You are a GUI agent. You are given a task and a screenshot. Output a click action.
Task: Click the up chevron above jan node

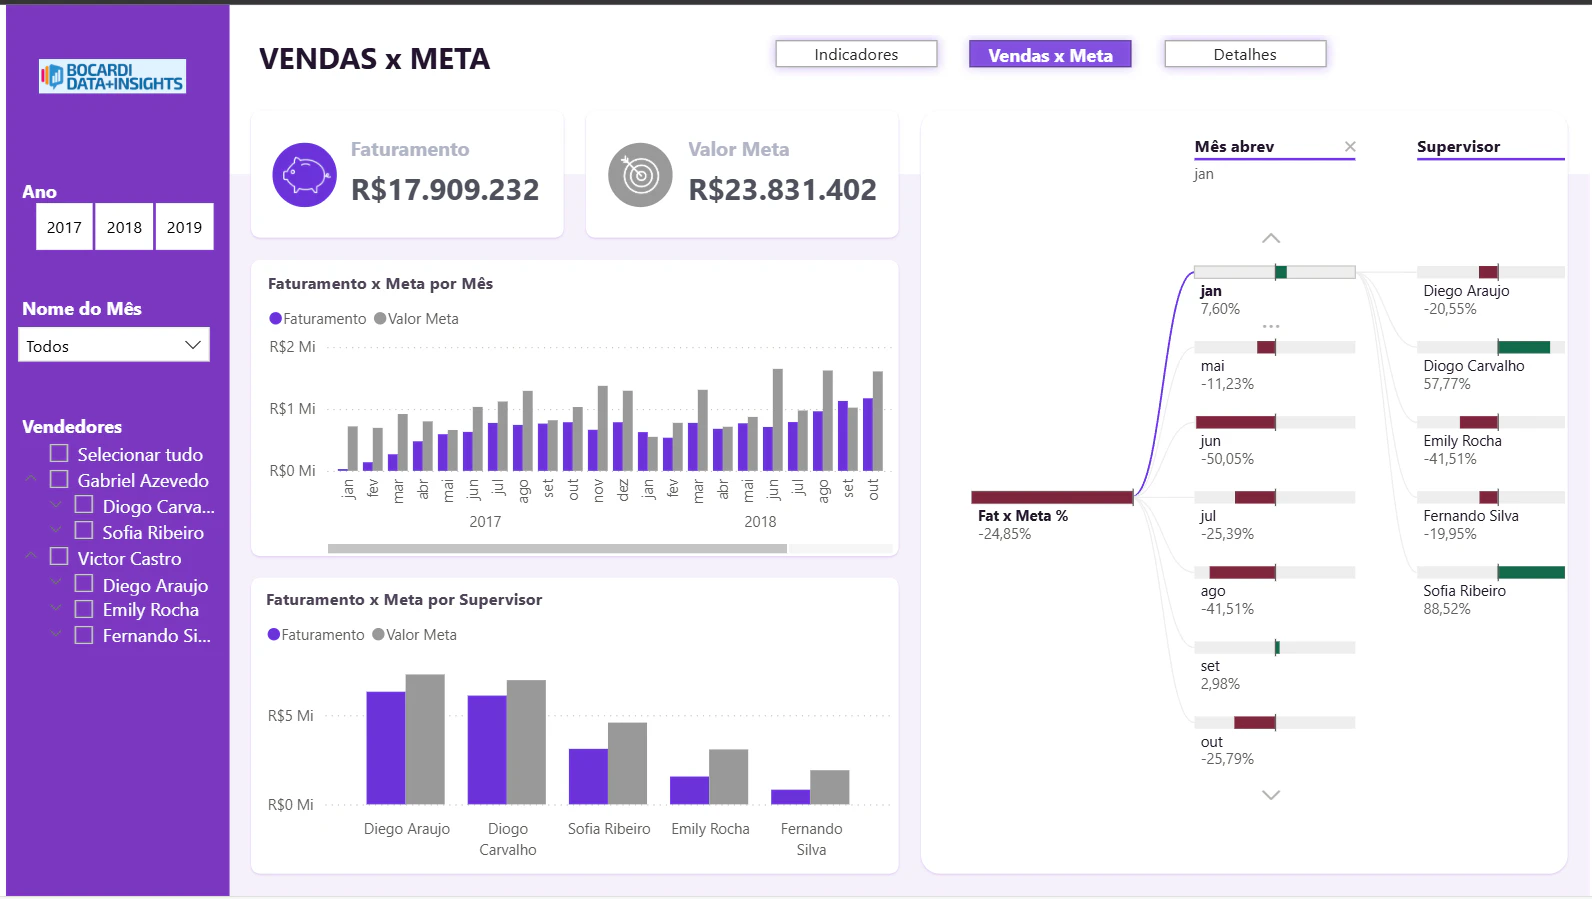click(1271, 238)
